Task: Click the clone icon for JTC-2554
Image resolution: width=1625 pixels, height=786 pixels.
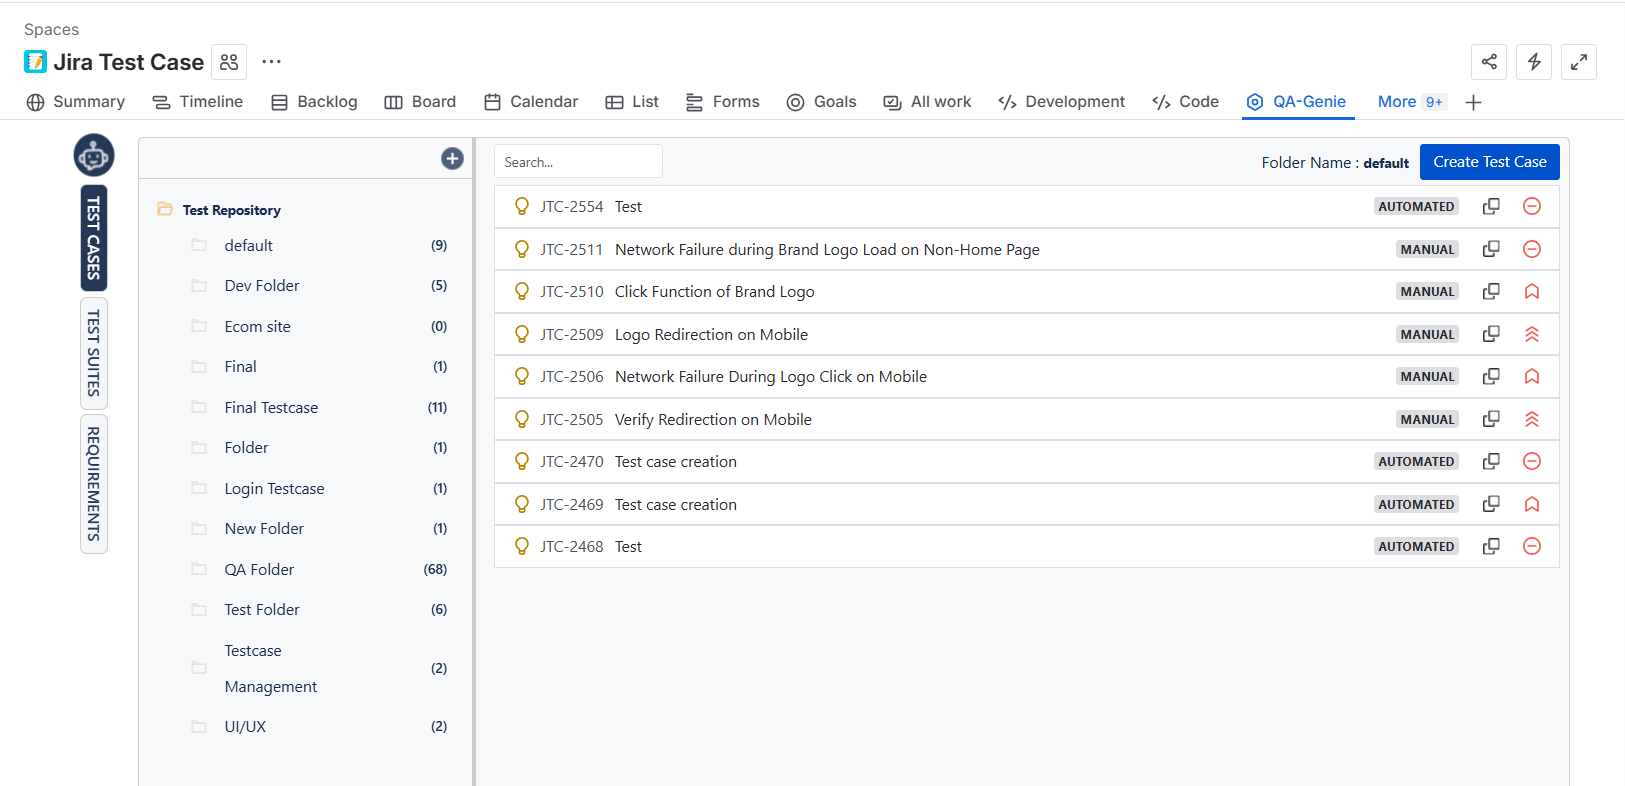Action: (1490, 206)
